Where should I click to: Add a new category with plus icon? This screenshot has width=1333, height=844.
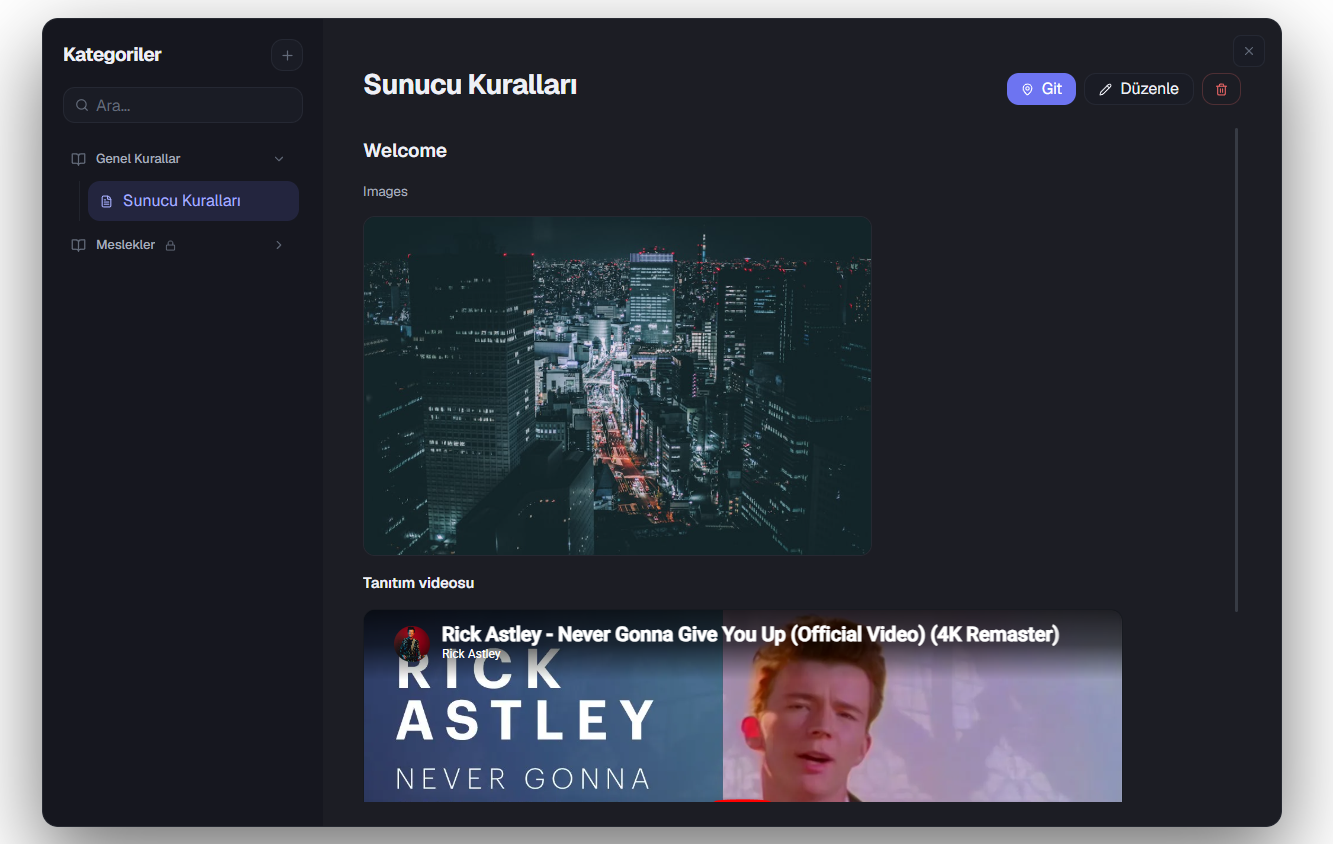point(287,55)
